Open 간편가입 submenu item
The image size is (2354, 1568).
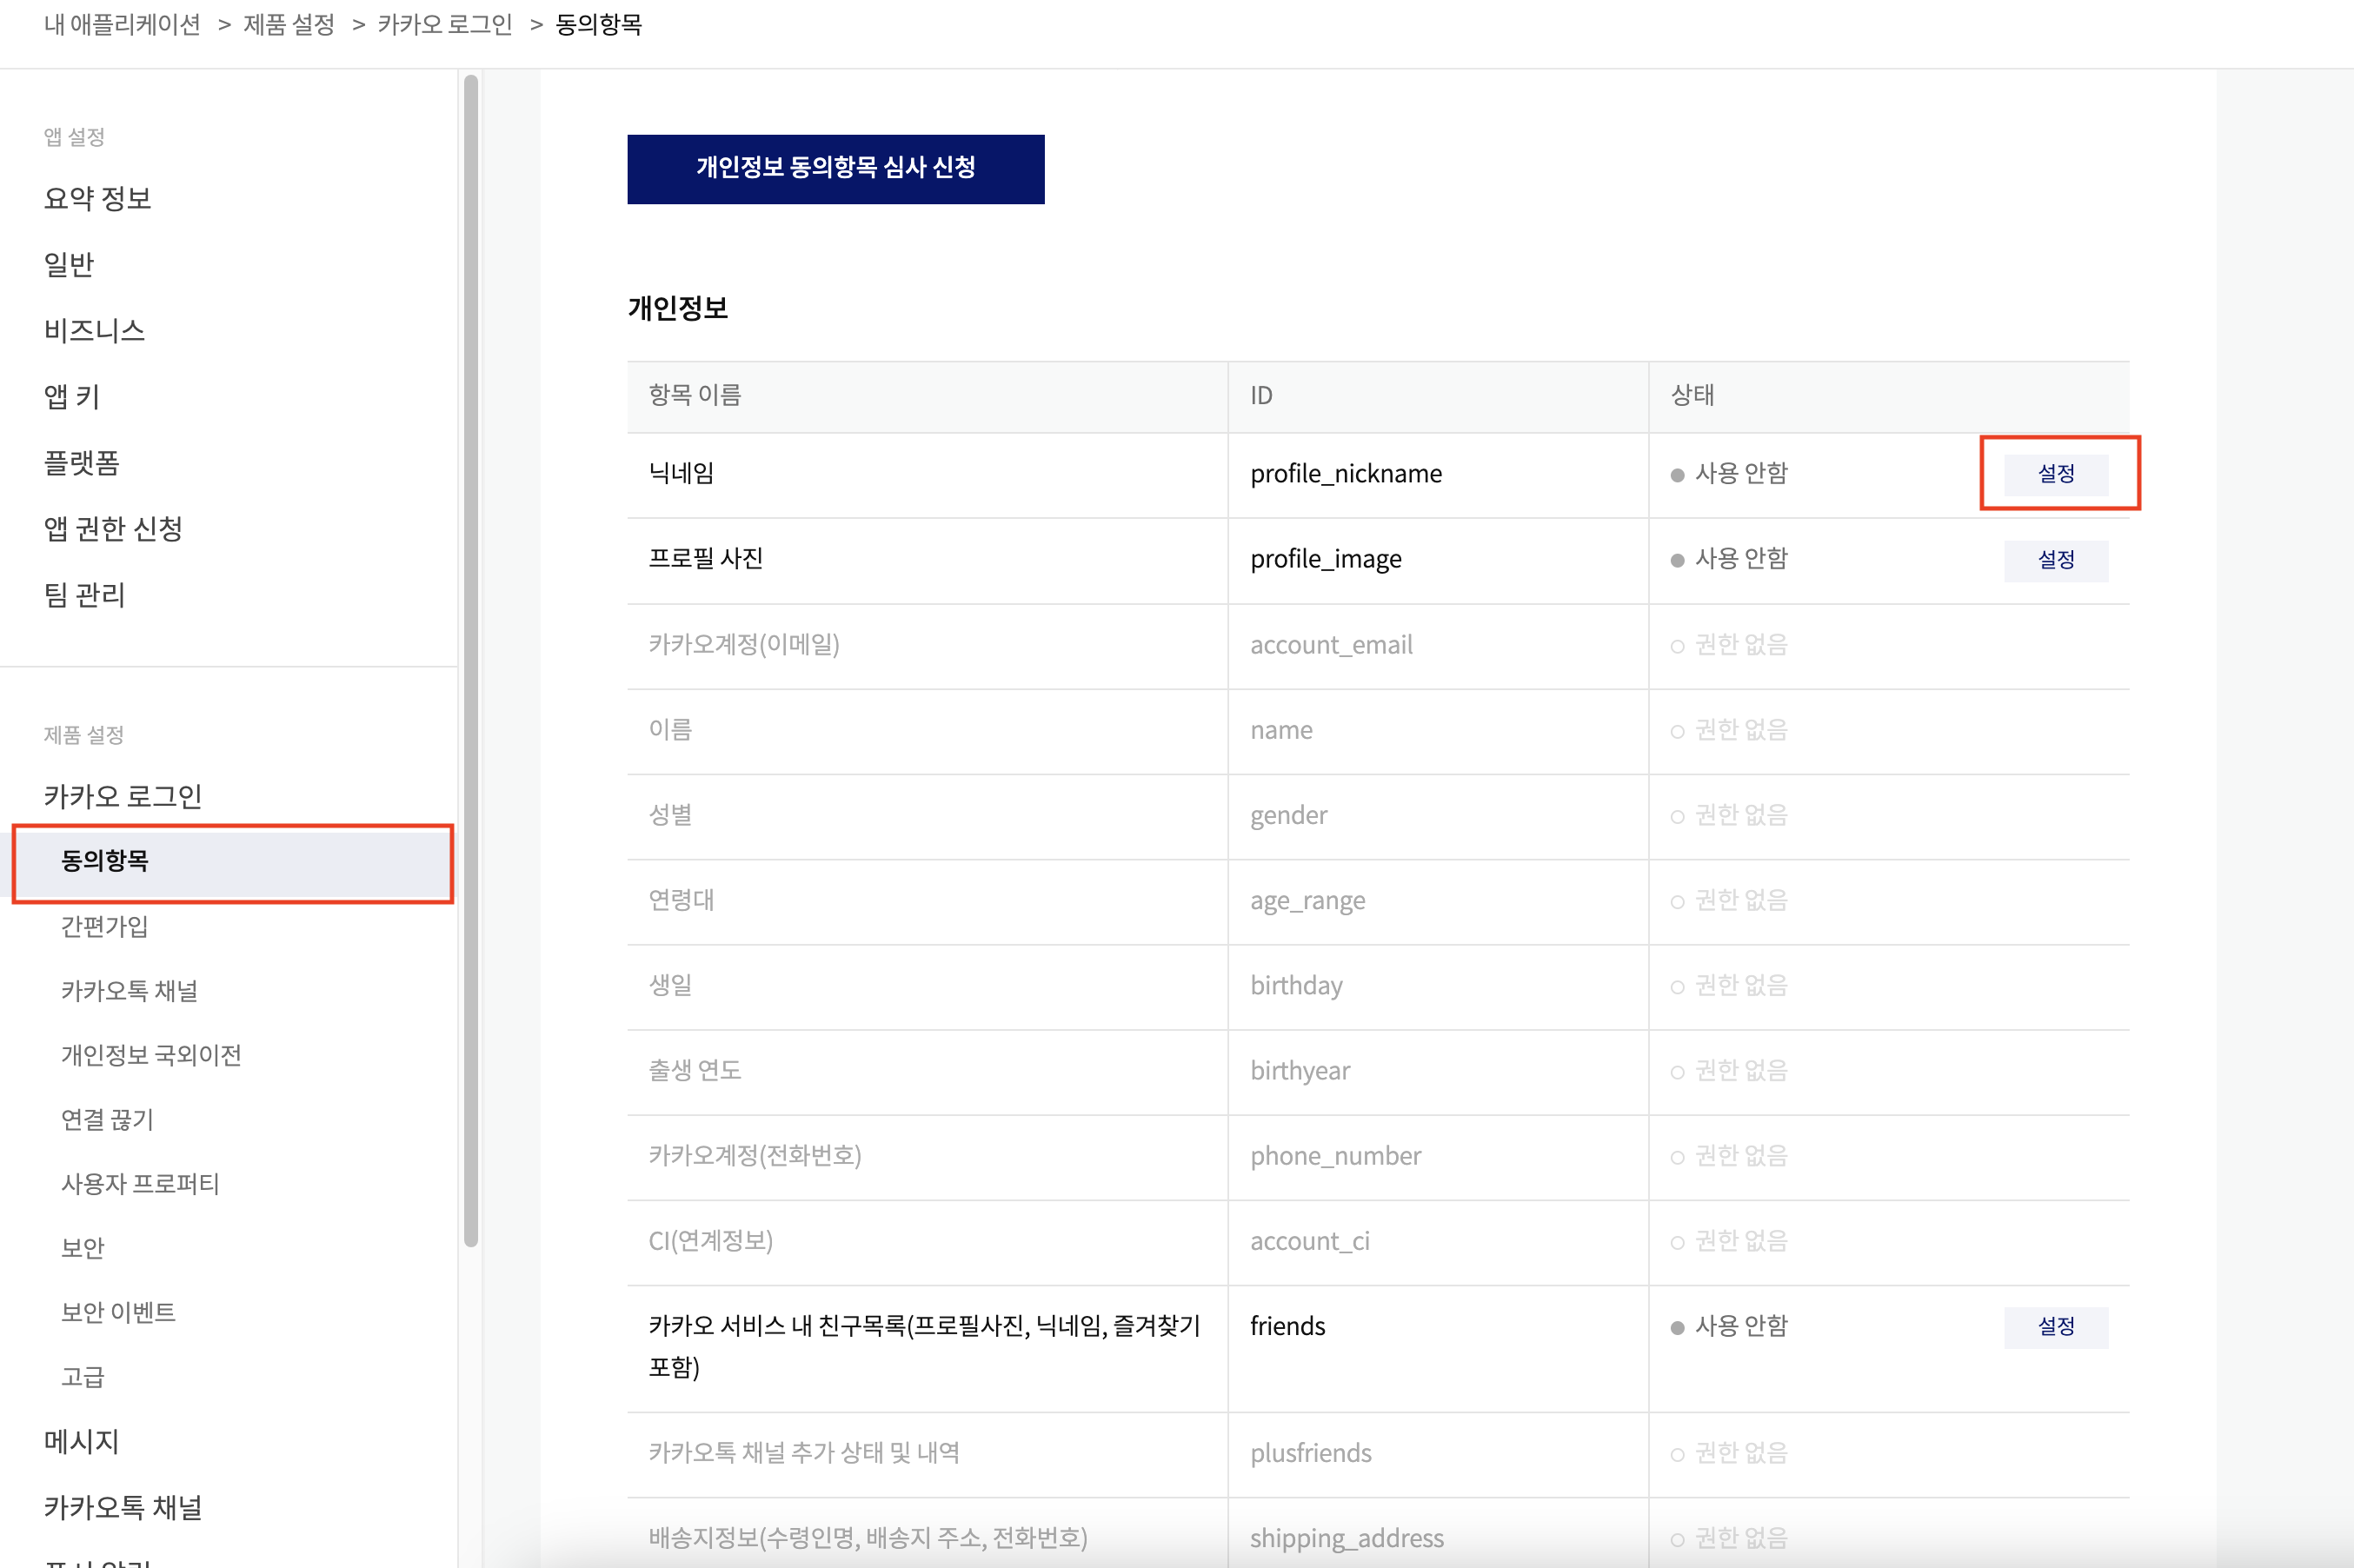(x=104, y=926)
